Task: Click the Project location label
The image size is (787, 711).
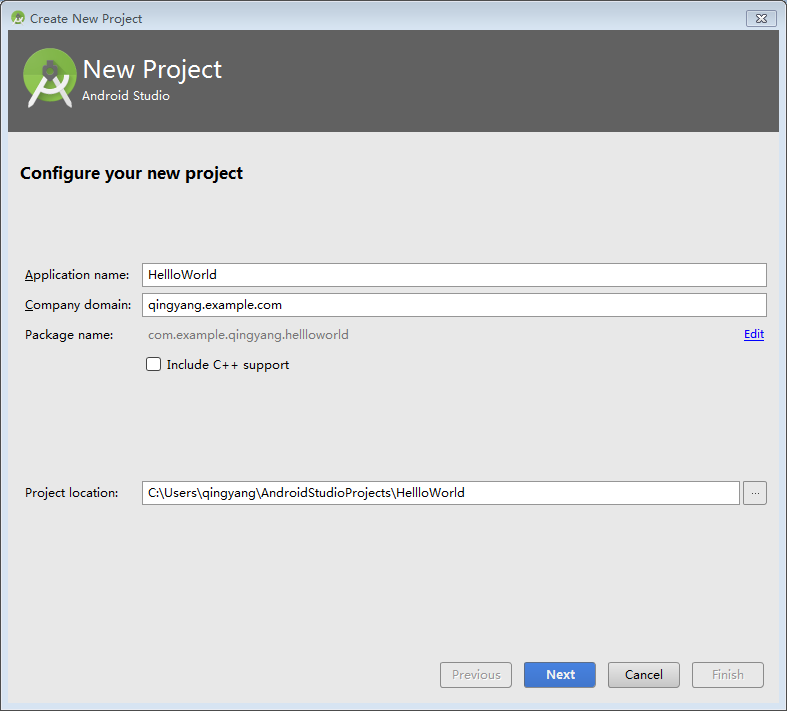Action: (72, 493)
